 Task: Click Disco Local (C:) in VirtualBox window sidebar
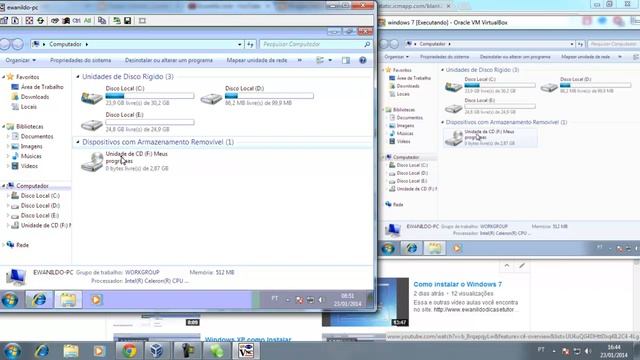(x=412, y=165)
